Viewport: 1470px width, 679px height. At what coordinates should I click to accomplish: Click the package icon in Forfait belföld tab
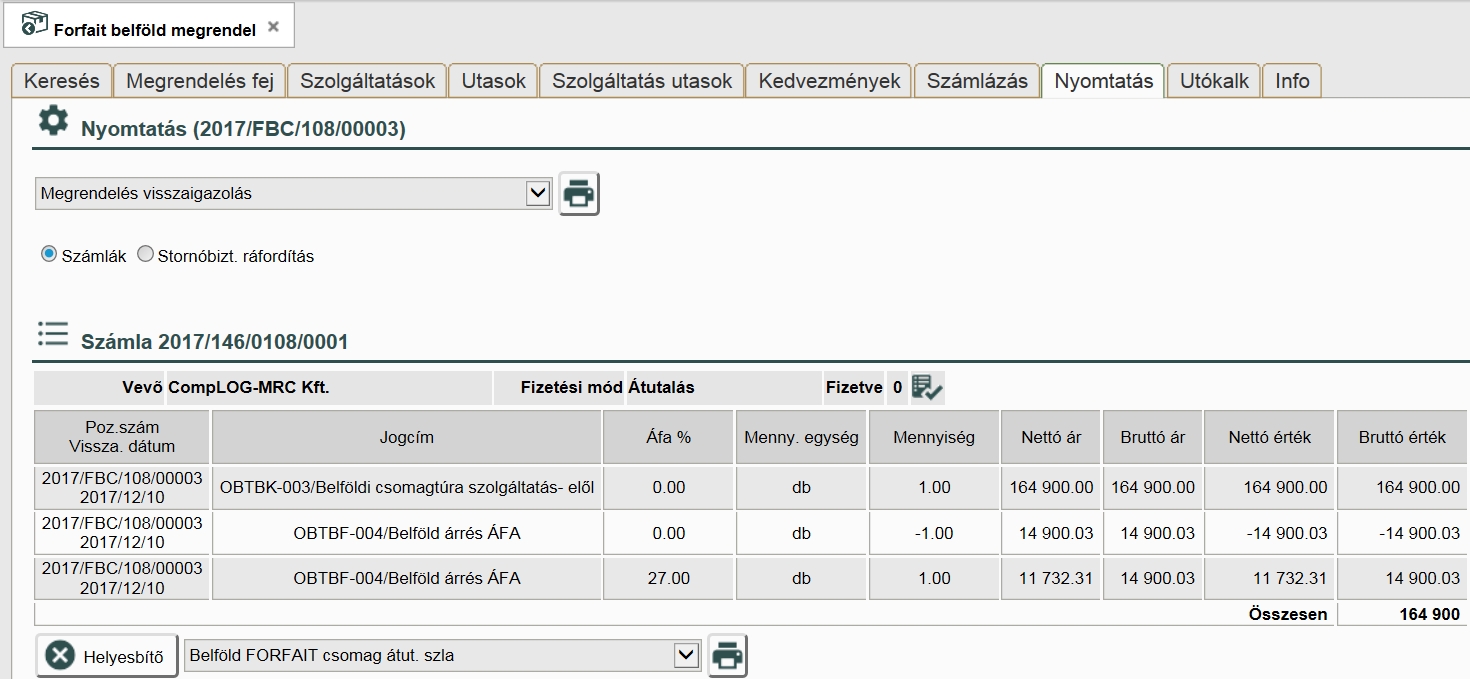click(x=34, y=25)
